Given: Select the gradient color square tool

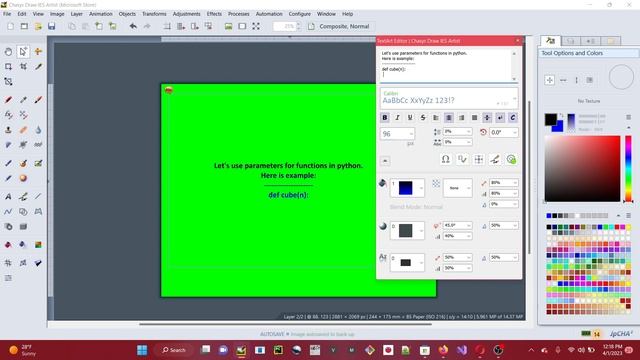Looking at the screenshot, I should point(38,244).
